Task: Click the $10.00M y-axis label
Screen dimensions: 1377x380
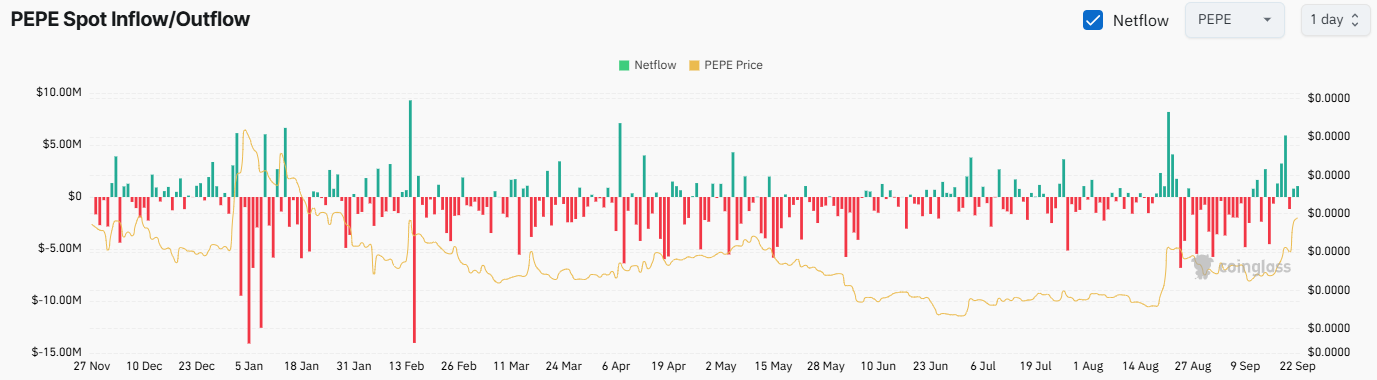Action: (59, 92)
